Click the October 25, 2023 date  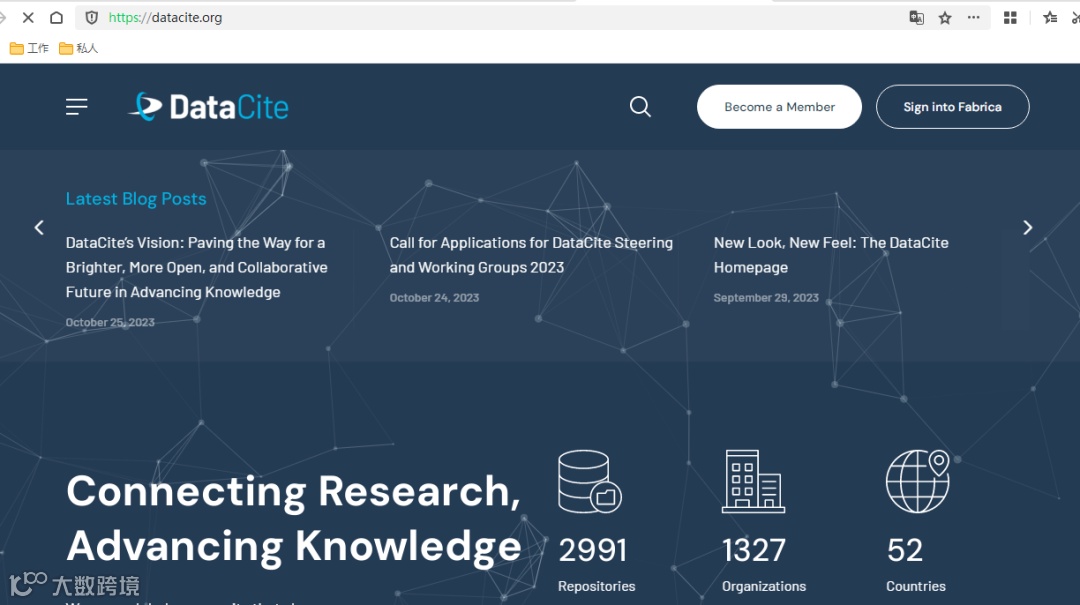[x=110, y=322]
